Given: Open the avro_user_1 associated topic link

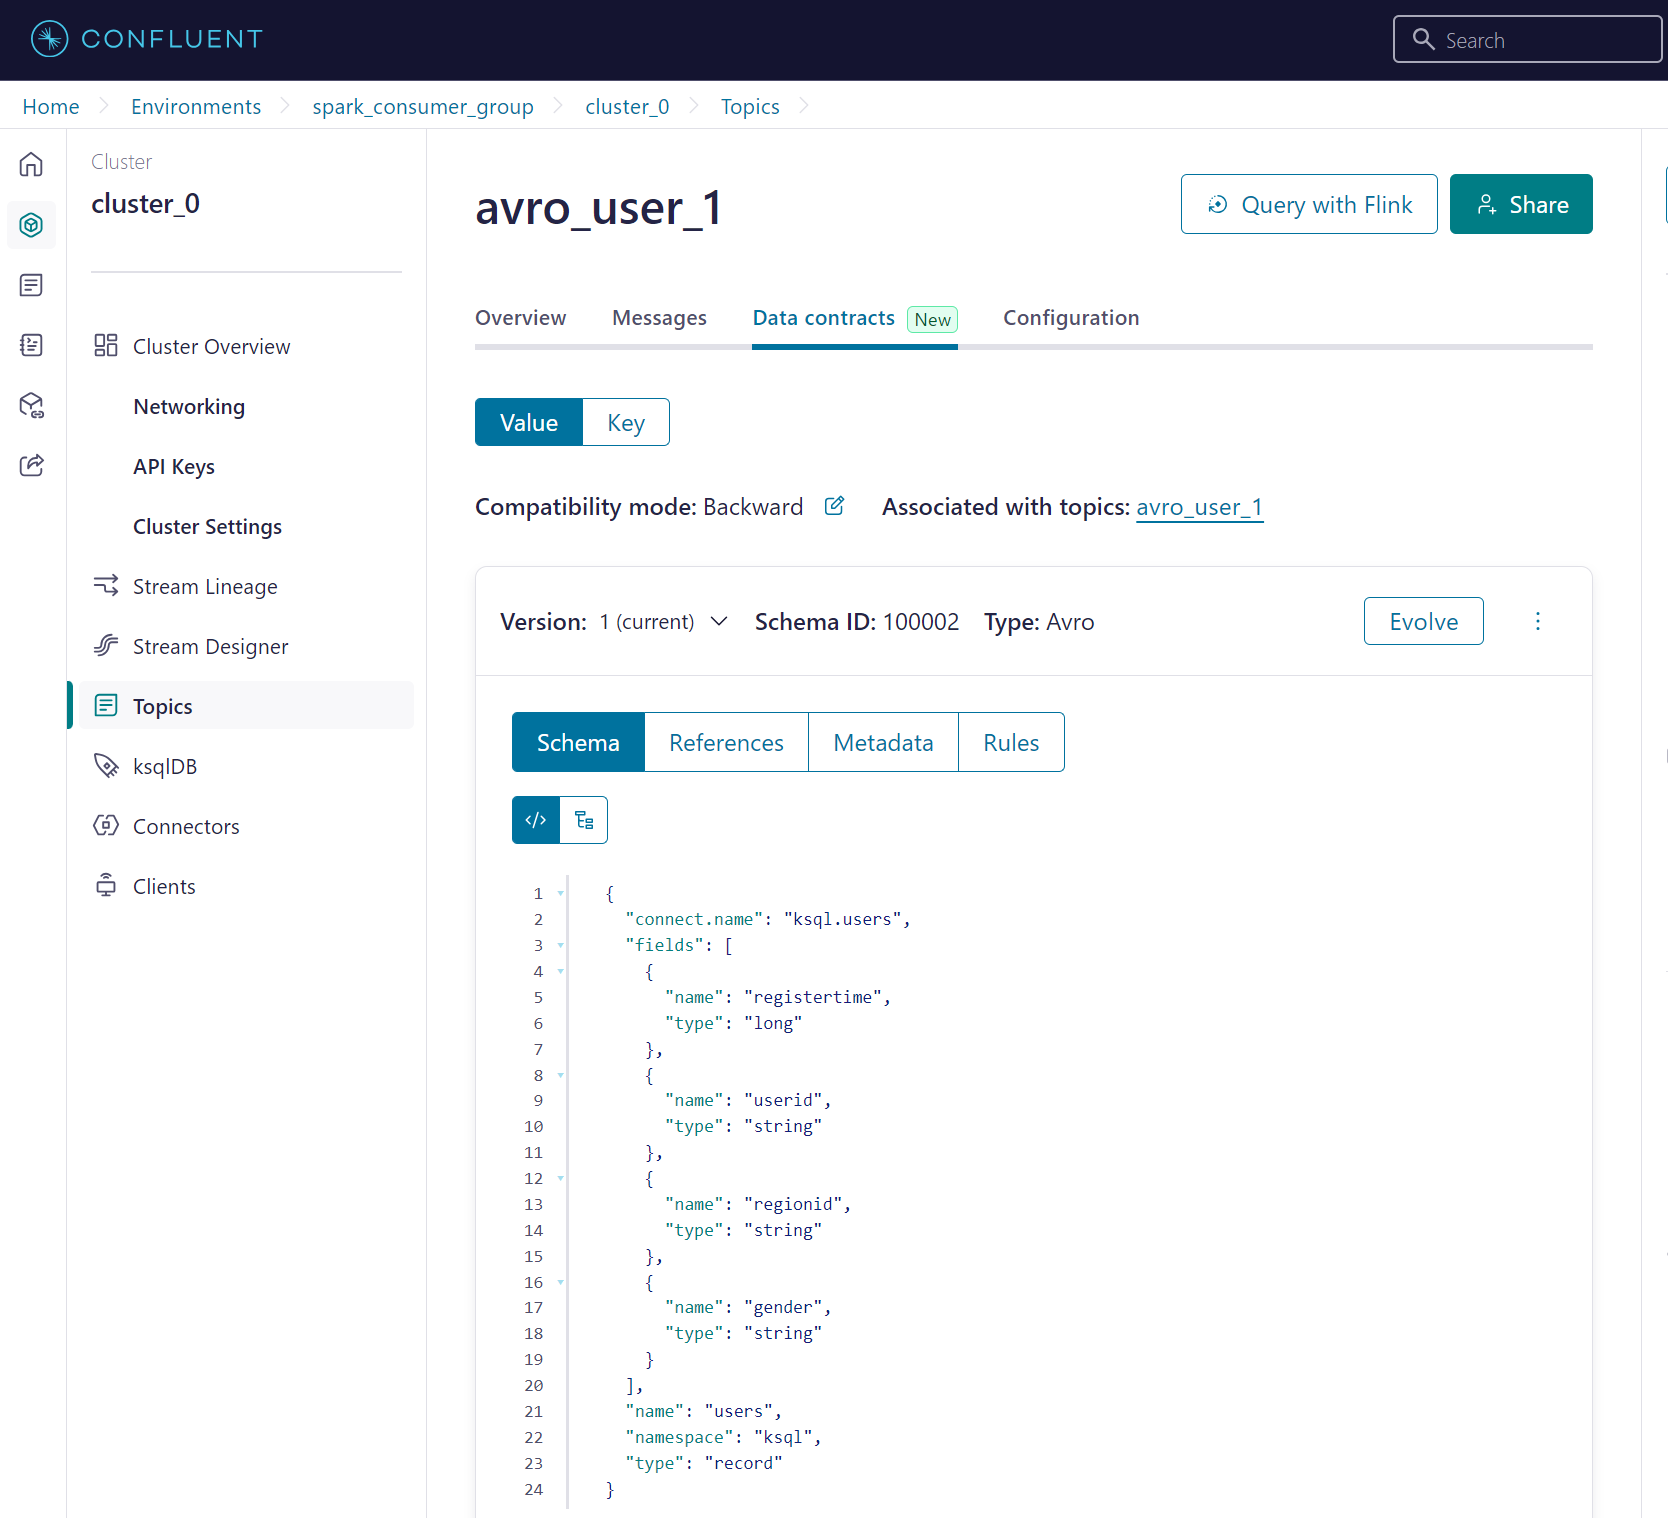Looking at the screenshot, I should (x=1200, y=507).
